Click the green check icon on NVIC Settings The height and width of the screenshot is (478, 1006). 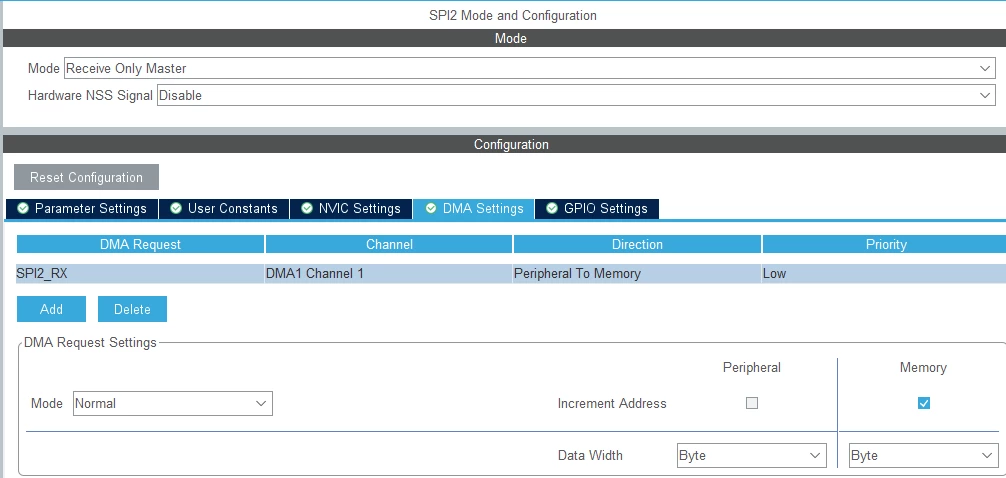click(307, 209)
